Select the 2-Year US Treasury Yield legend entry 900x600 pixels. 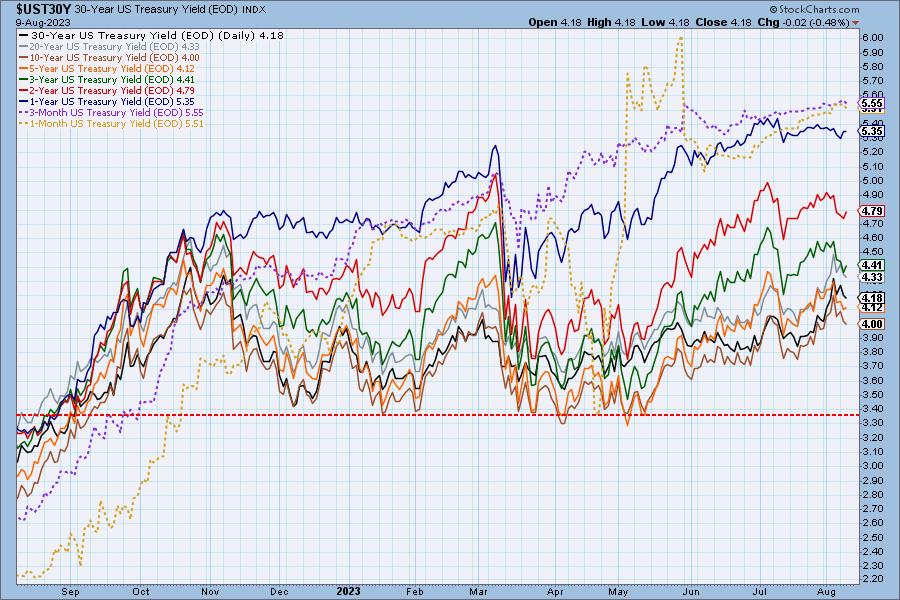[x=107, y=90]
